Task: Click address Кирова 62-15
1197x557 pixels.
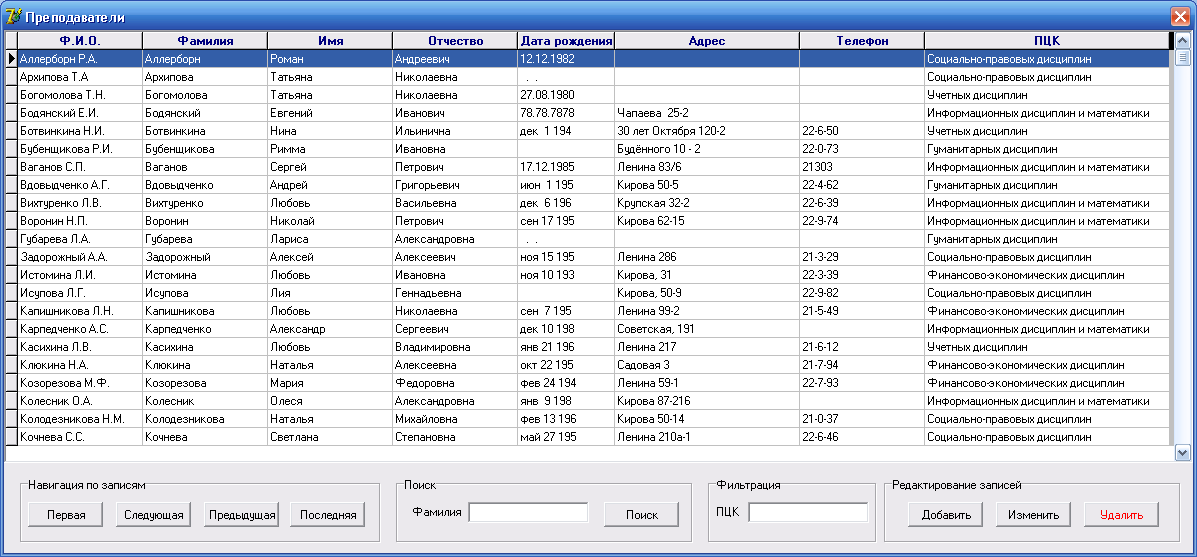Action: (x=707, y=221)
